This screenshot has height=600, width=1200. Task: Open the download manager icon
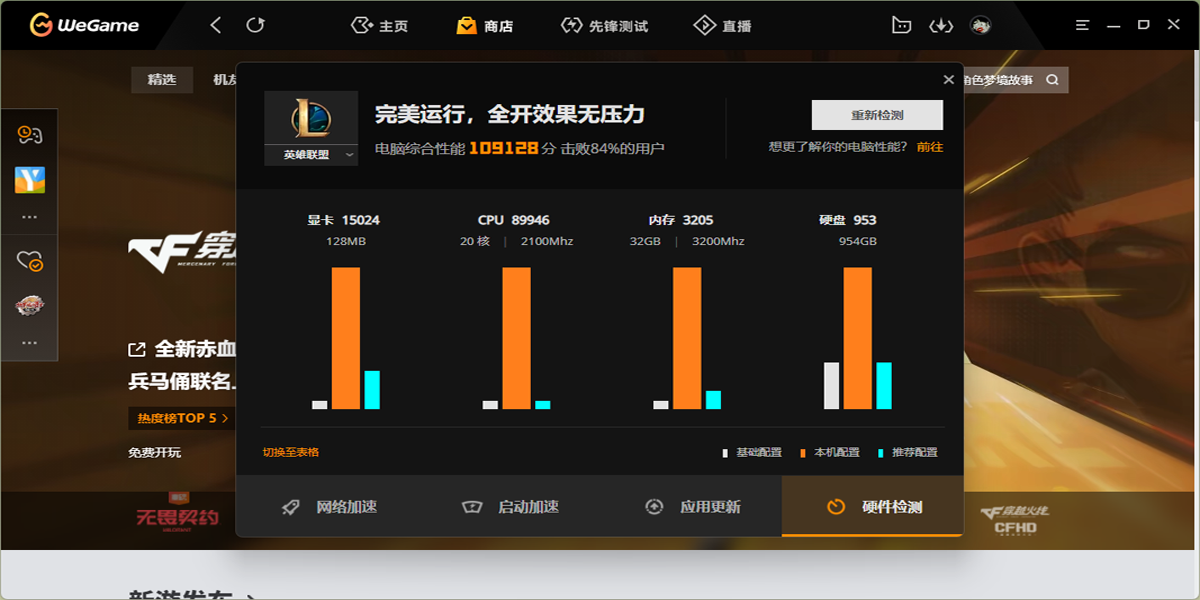coord(940,25)
